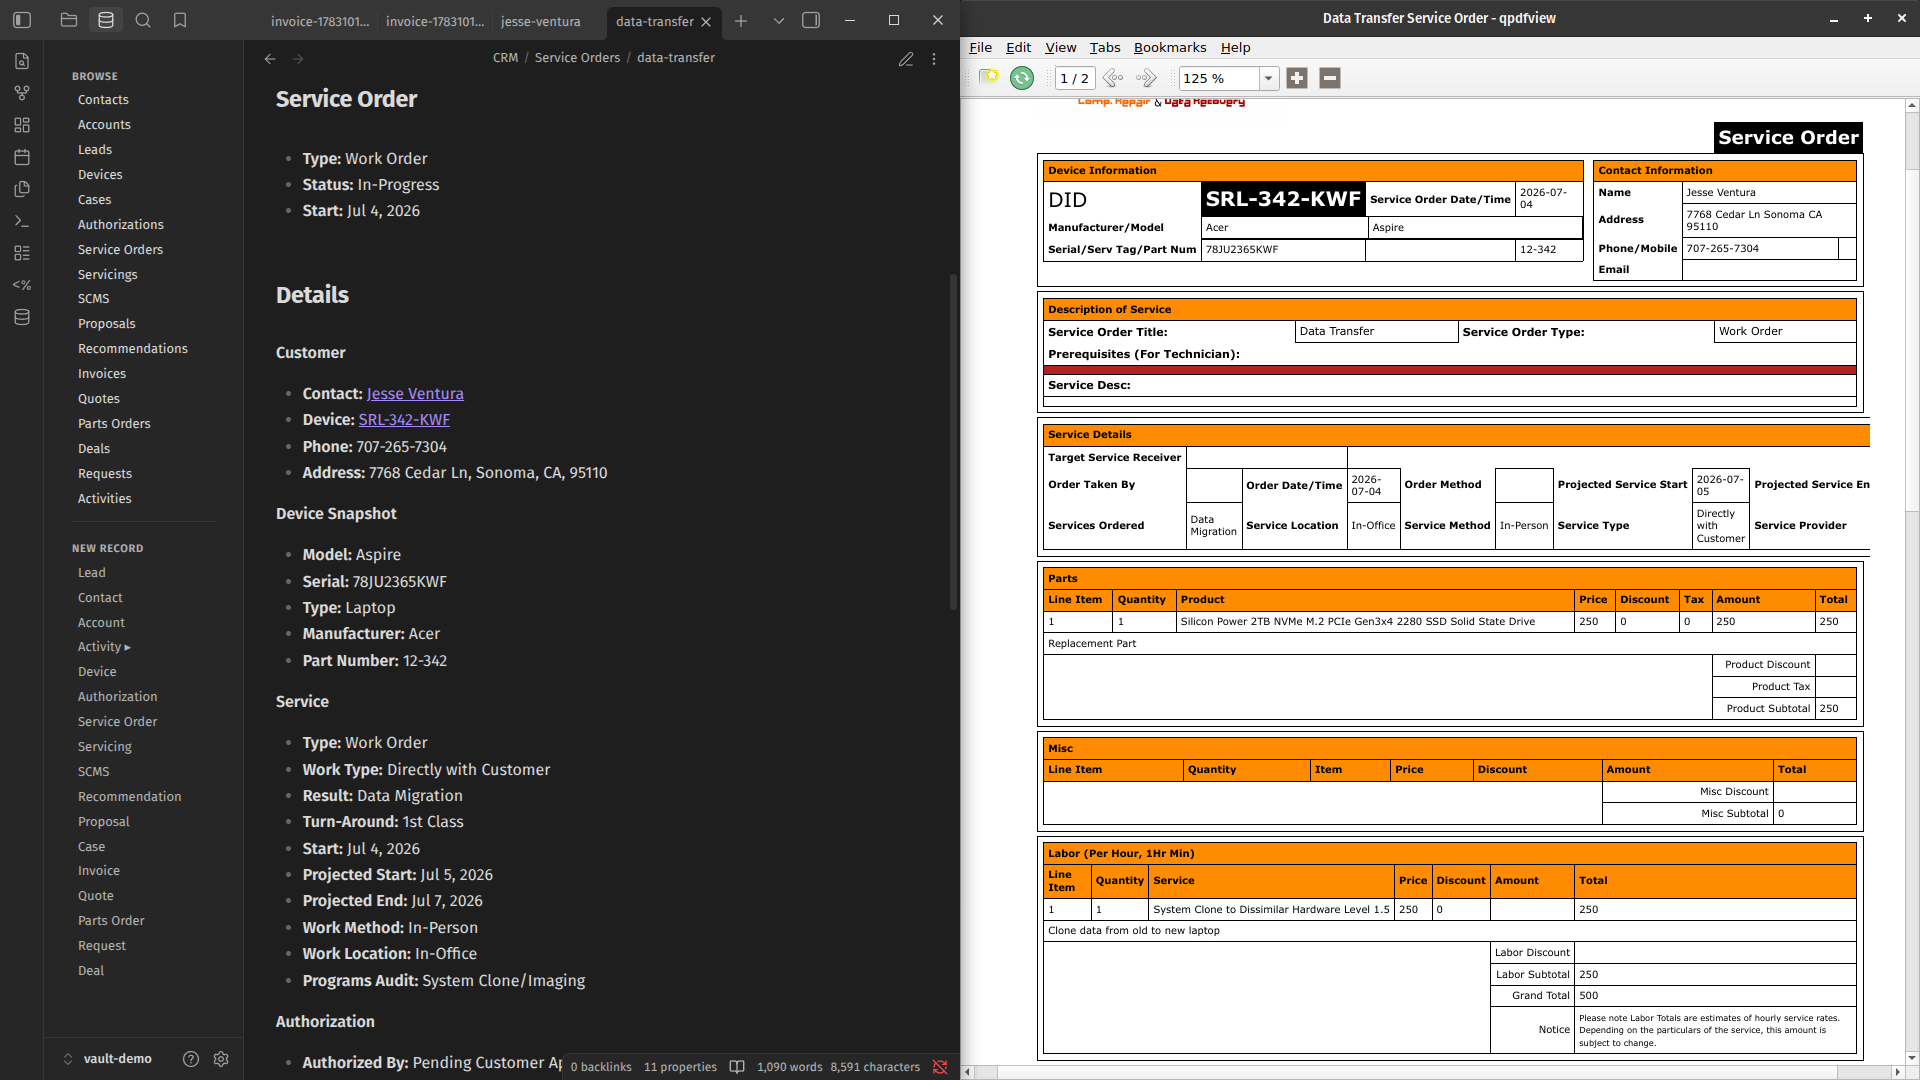Open Parts Orders in Browse list

pos(114,424)
